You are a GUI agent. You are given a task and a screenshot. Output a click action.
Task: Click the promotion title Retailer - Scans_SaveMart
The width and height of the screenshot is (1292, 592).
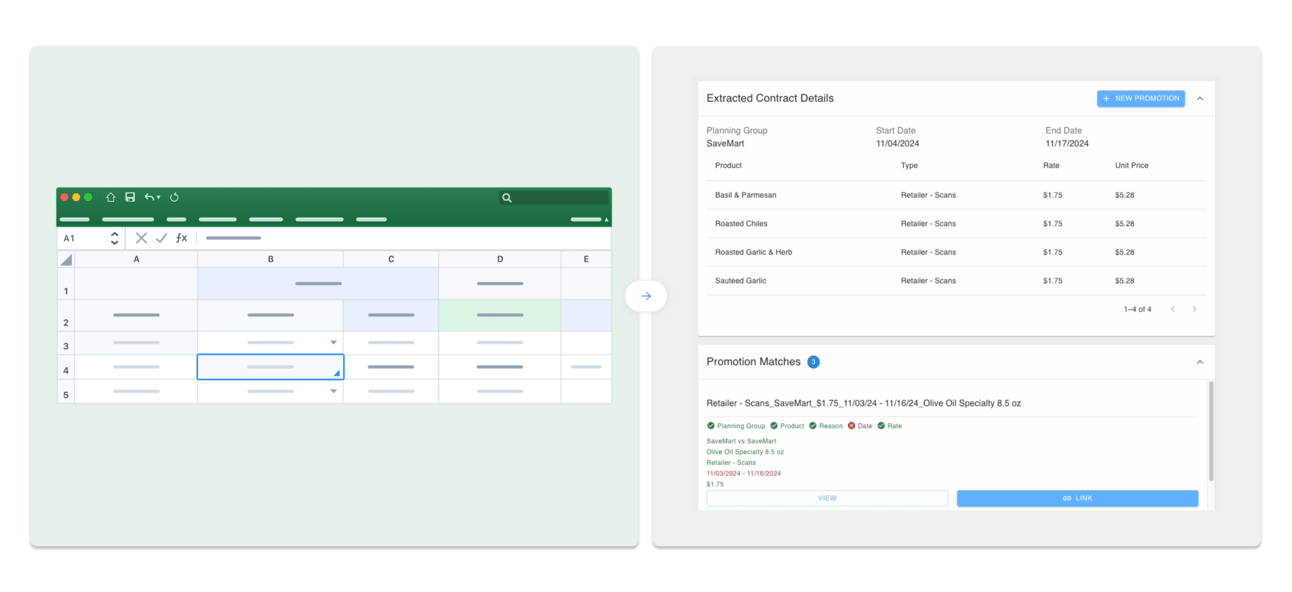tap(863, 403)
